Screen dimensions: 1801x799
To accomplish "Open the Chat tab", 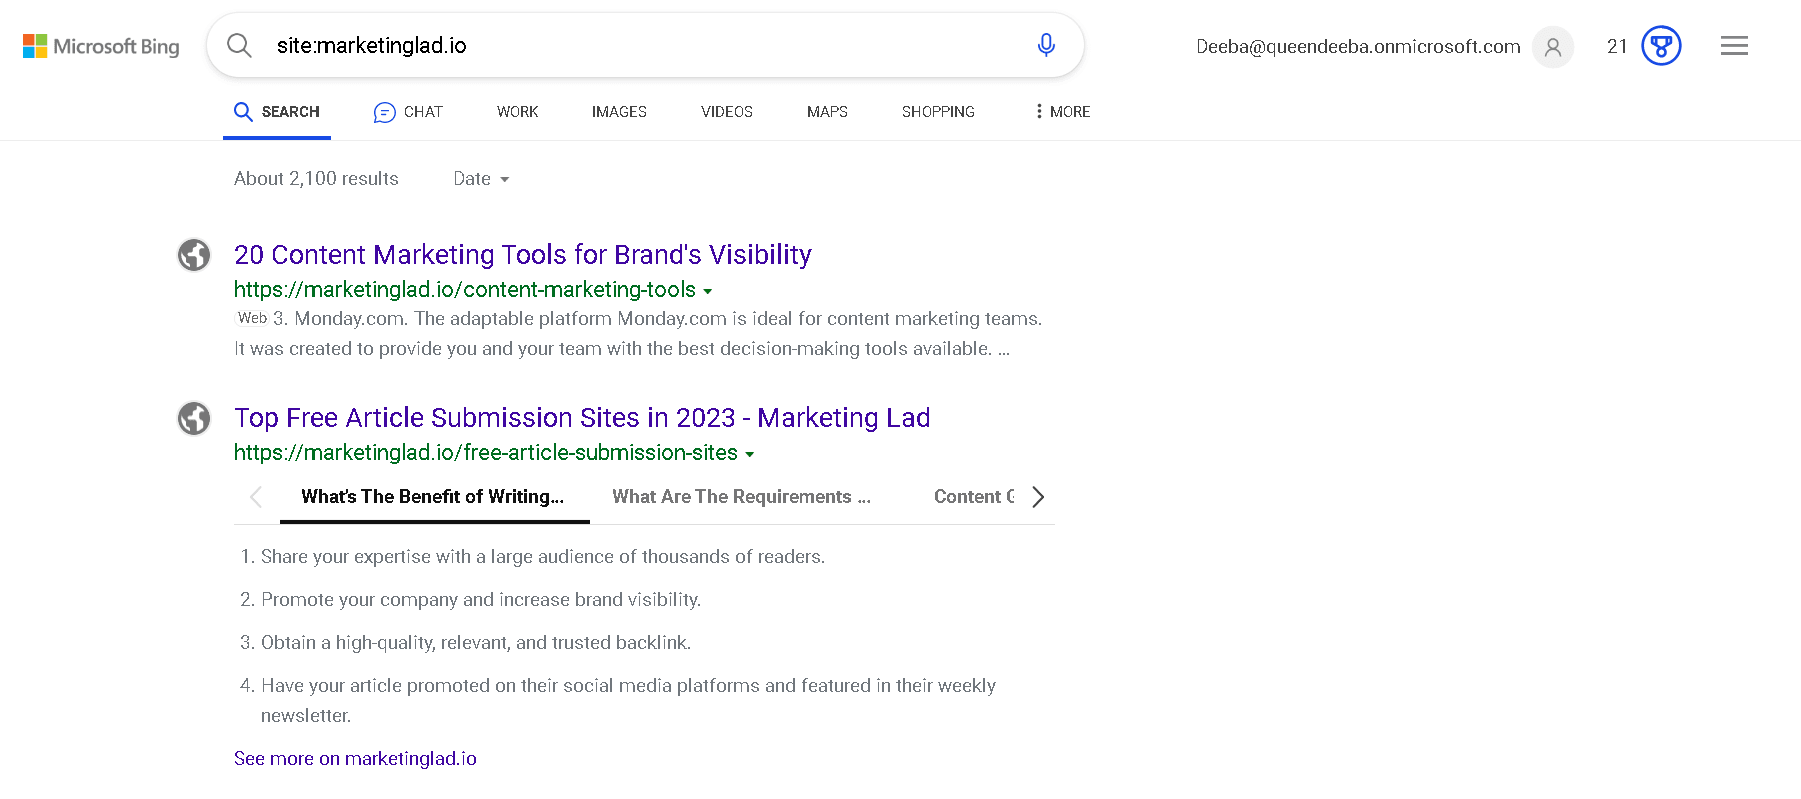I will tap(408, 112).
